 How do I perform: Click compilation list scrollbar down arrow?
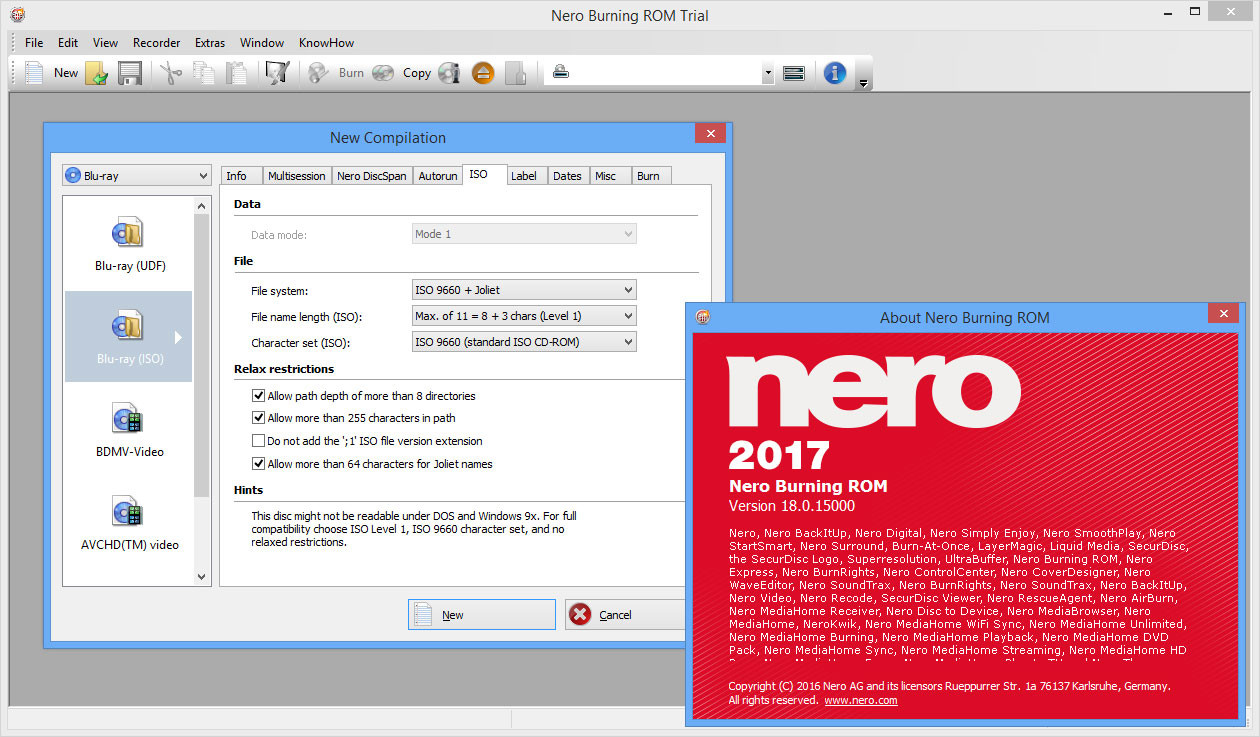(x=201, y=576)
